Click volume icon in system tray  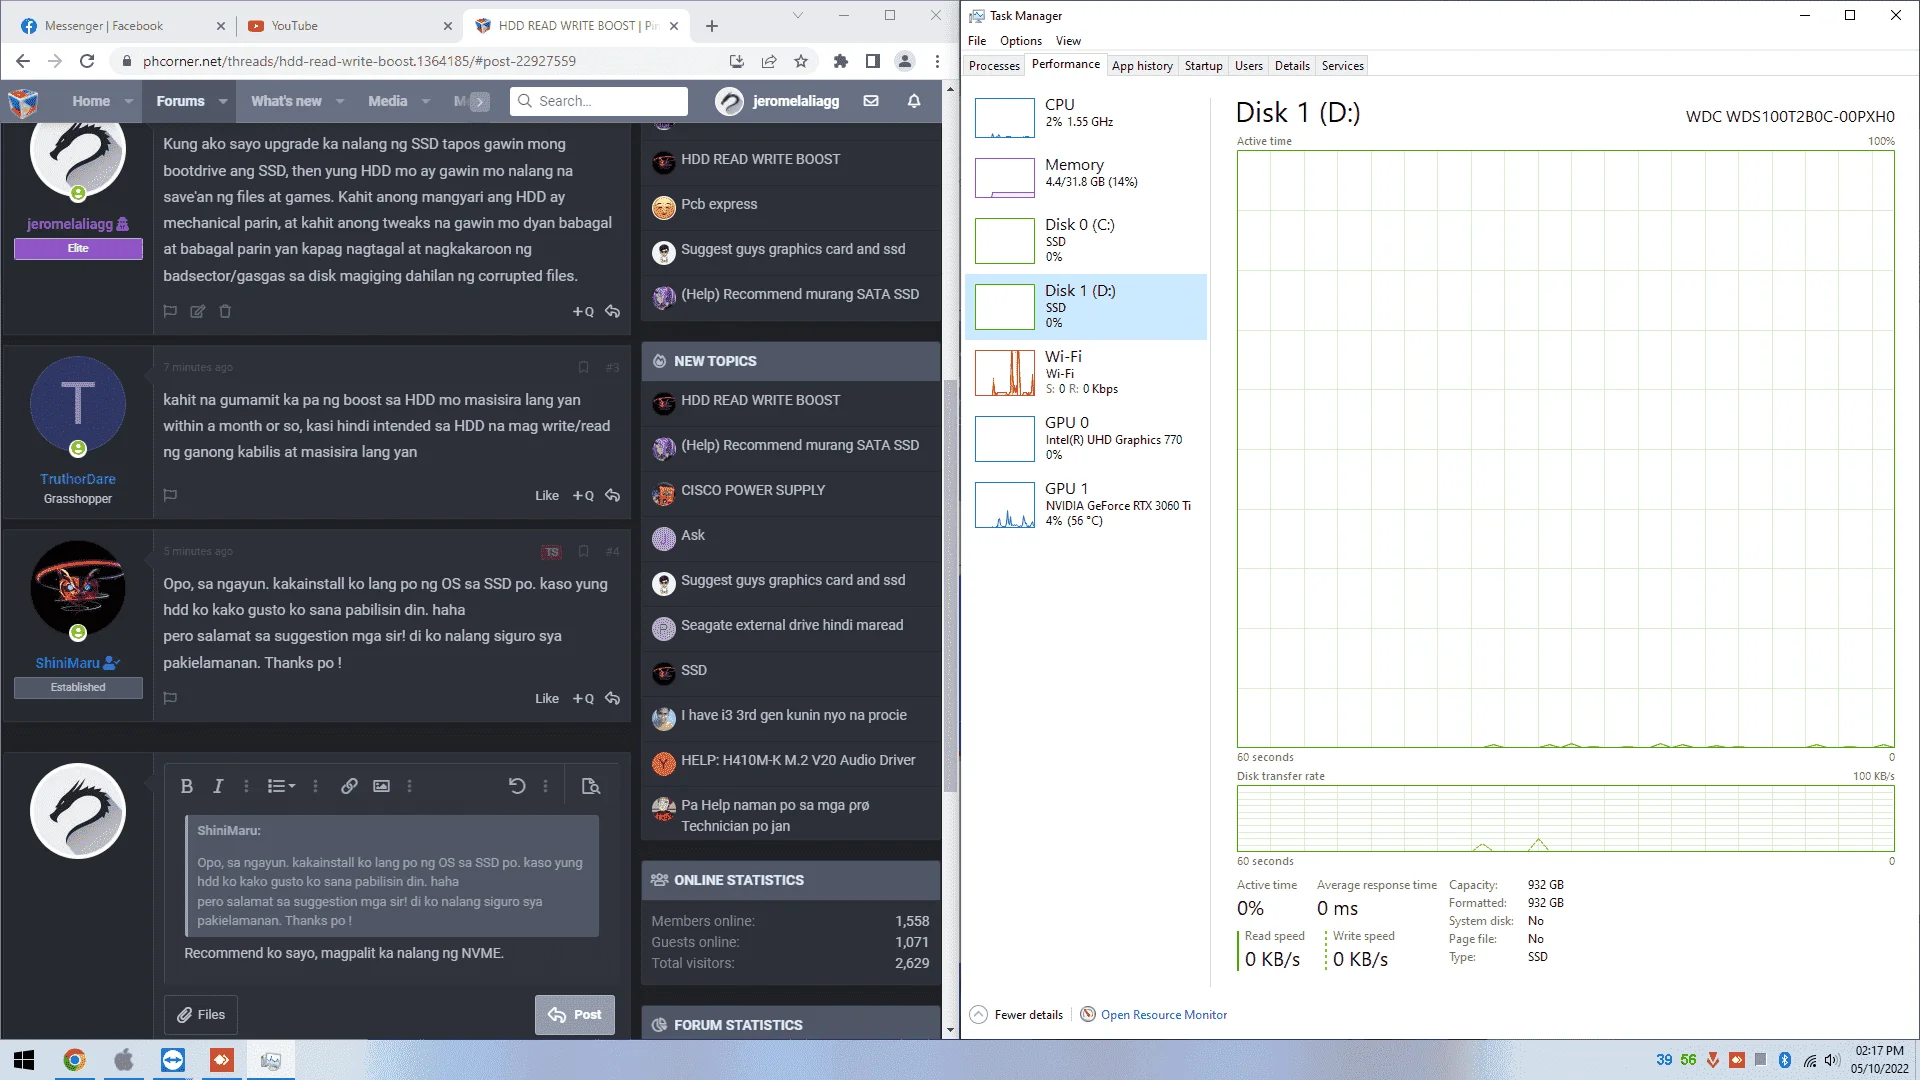point(1831,1060)
